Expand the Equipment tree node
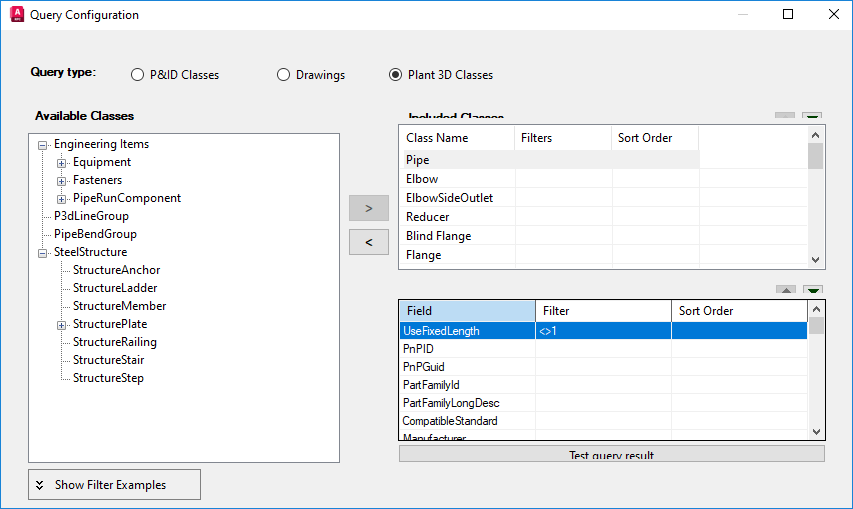The image size is (853, 509). 62,162
